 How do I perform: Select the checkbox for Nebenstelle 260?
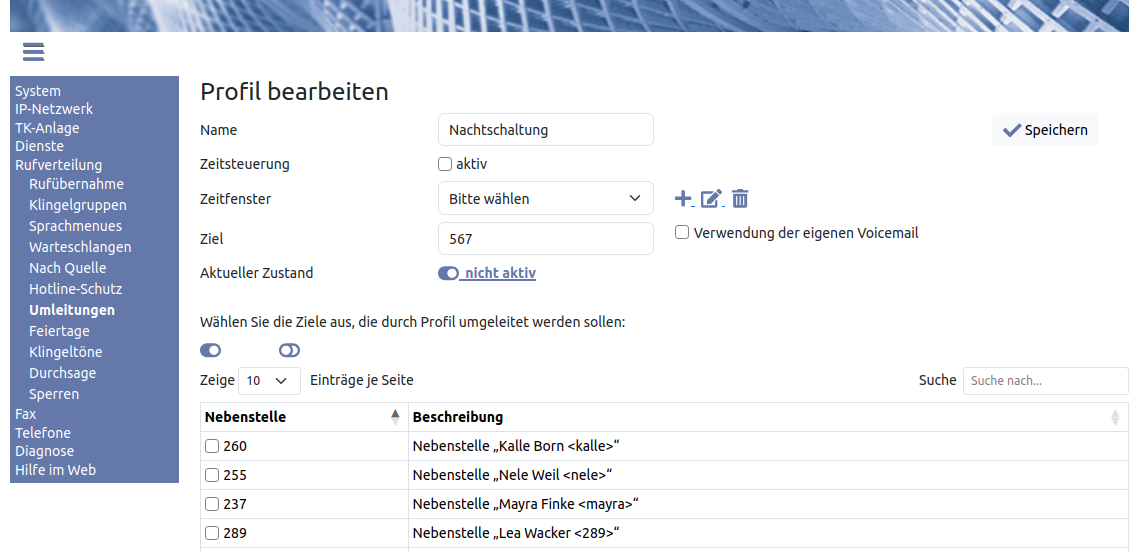coord(212,446)
